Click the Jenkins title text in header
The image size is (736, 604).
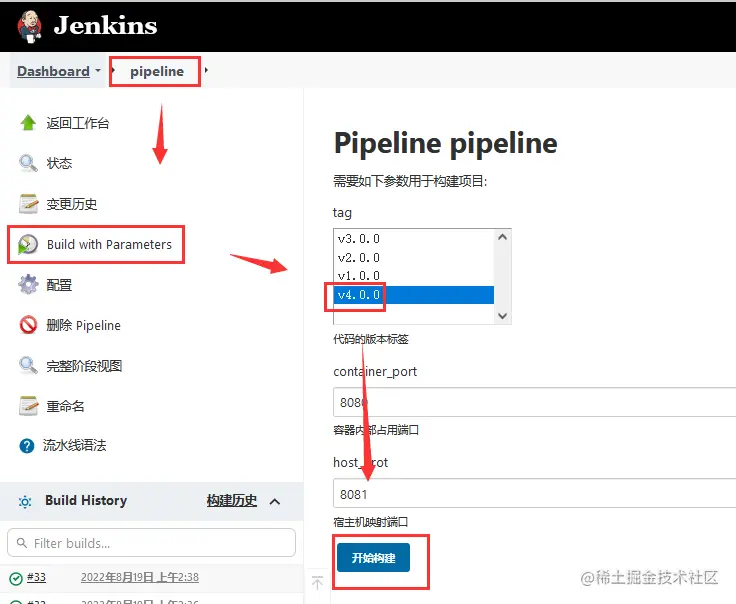(105, 25)
